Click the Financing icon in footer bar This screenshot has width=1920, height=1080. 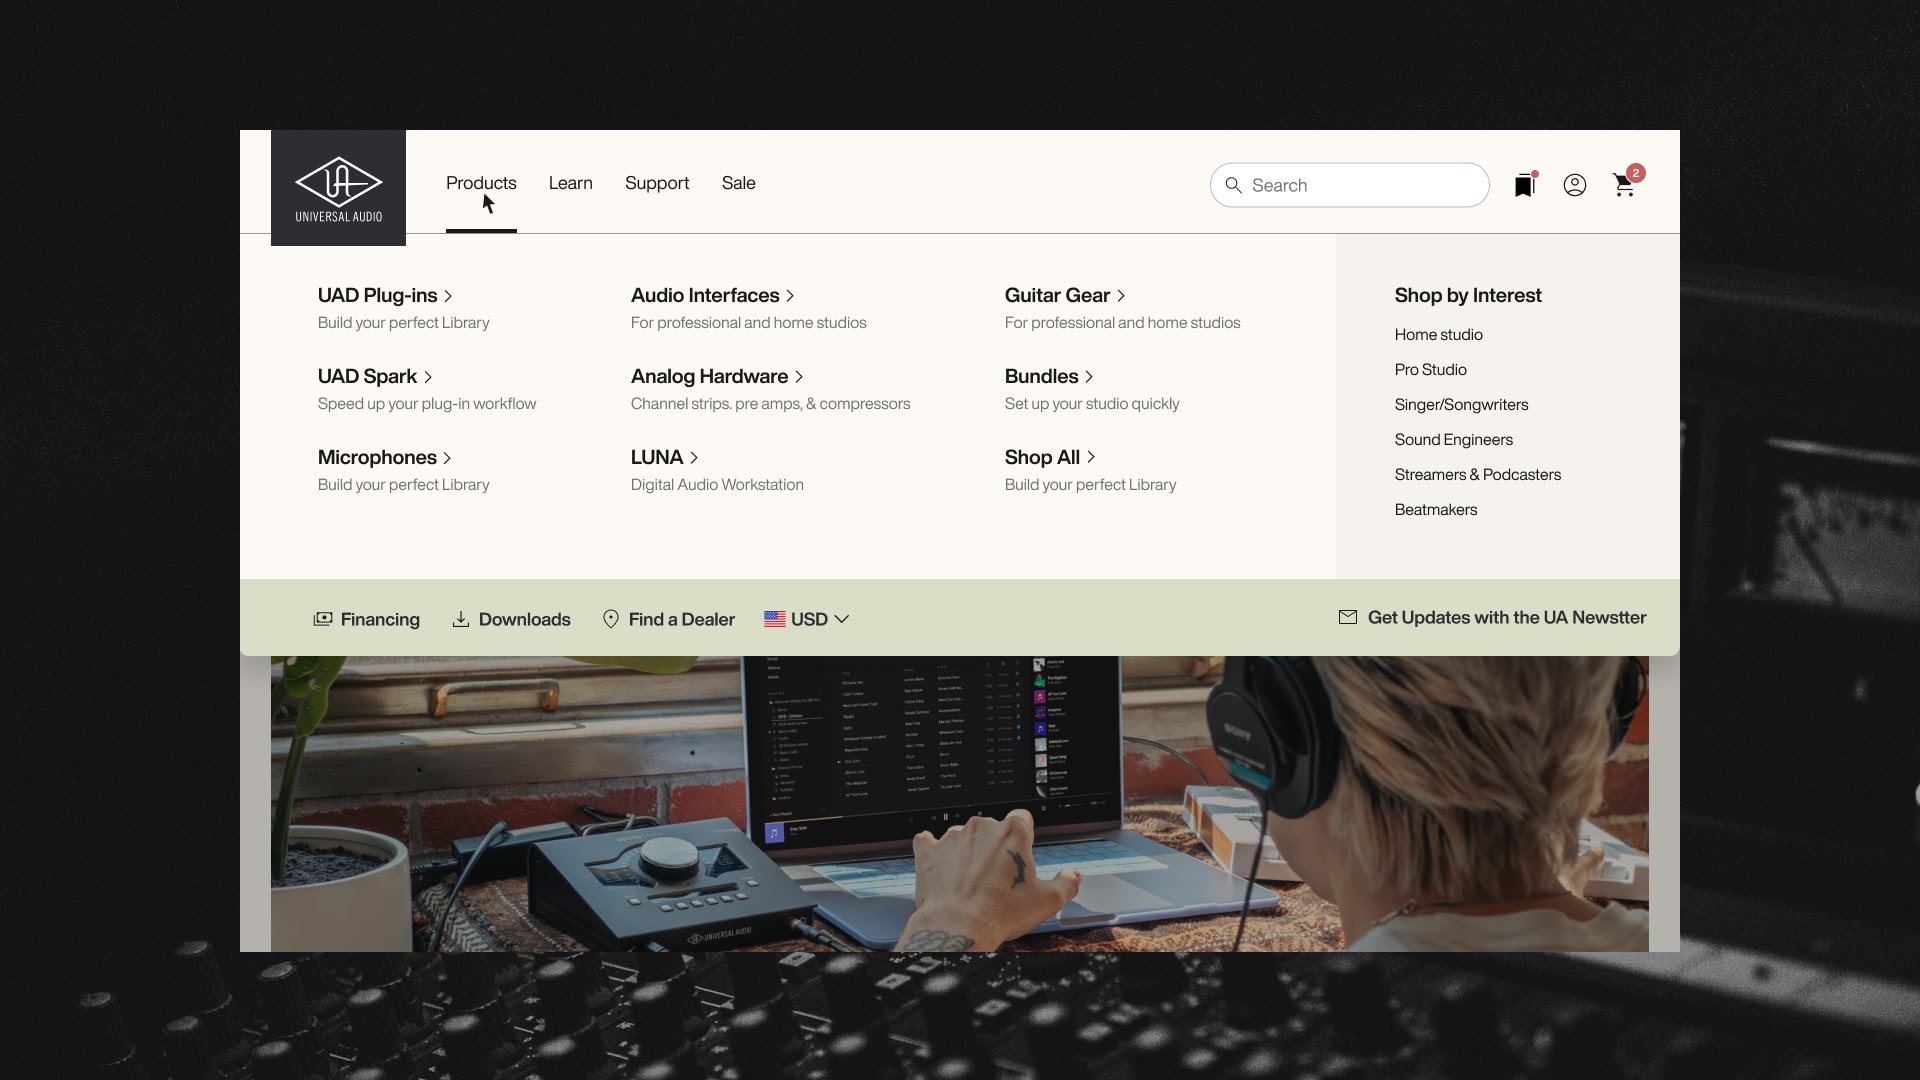322,619
